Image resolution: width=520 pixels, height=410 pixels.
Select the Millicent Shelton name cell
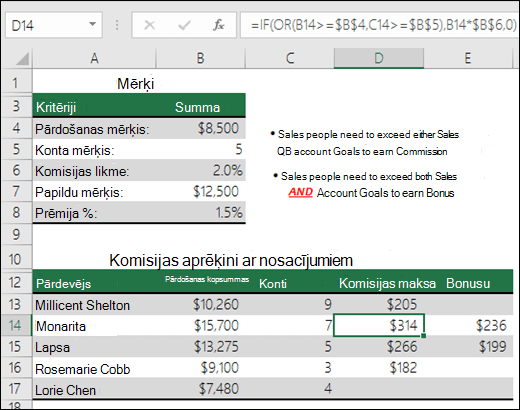[94, 305]
